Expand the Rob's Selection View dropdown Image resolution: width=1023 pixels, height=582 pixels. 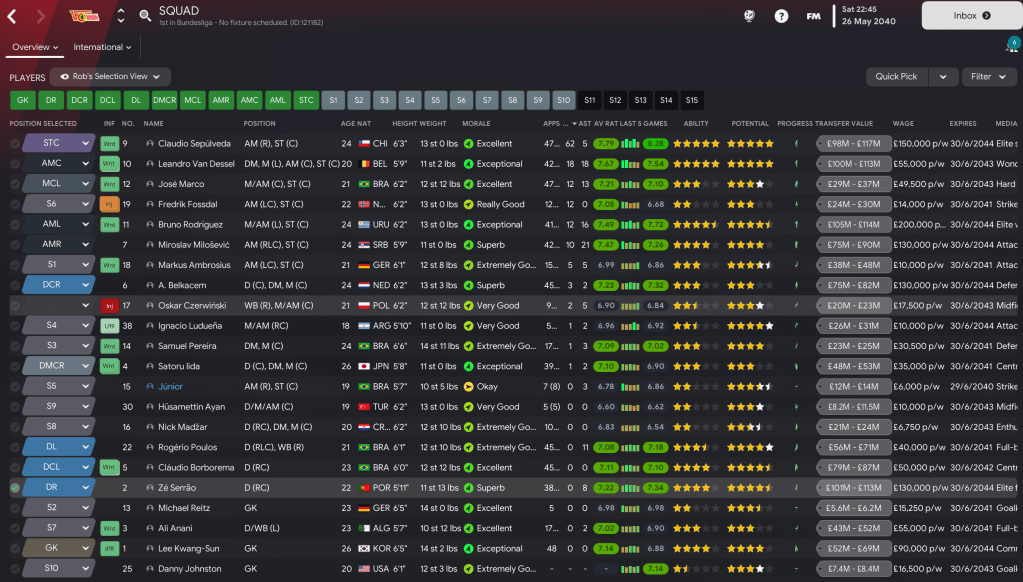(110, 77)
